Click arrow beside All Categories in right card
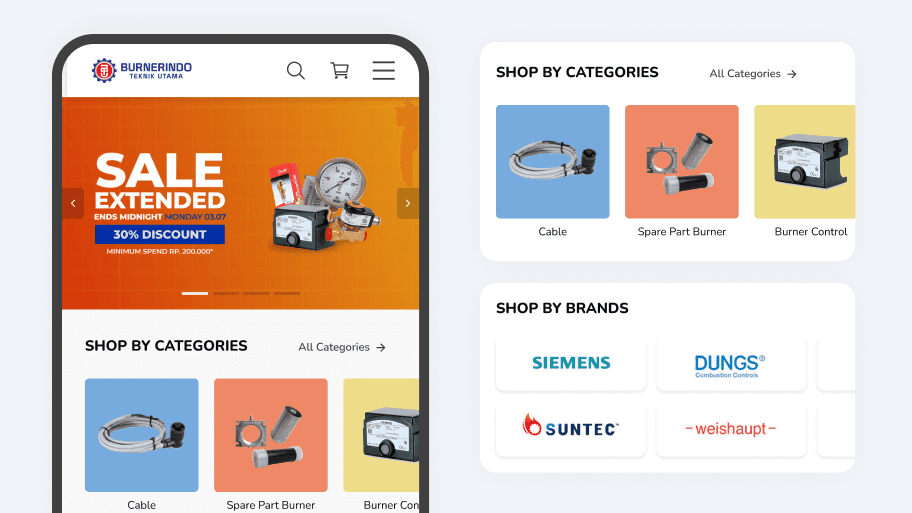The width and height of the screenshot is (912, 513). [x=792, y=74]
